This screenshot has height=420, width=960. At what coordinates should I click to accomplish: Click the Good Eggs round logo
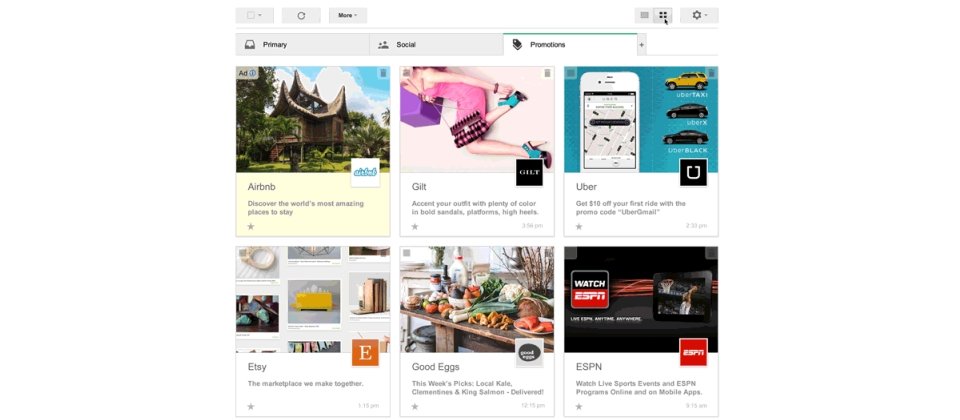pyautogui.click(x=530, y=353)
